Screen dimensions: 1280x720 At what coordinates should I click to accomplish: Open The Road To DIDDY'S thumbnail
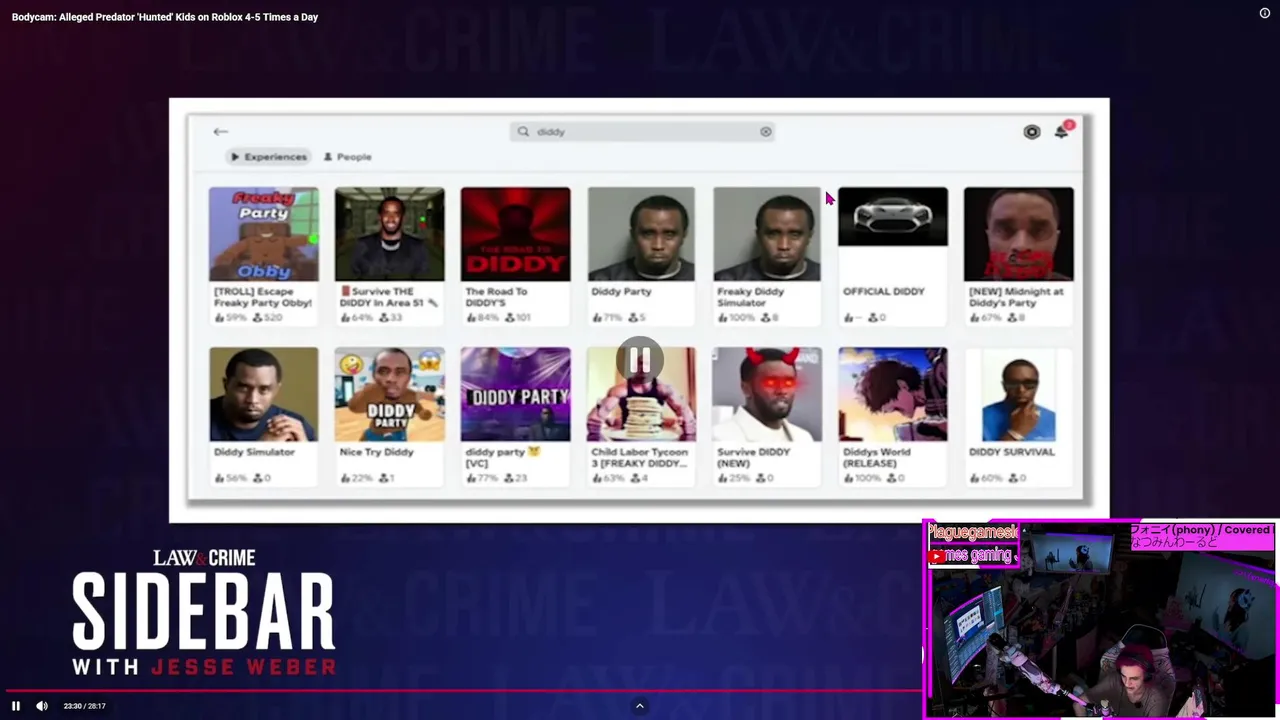516,234
